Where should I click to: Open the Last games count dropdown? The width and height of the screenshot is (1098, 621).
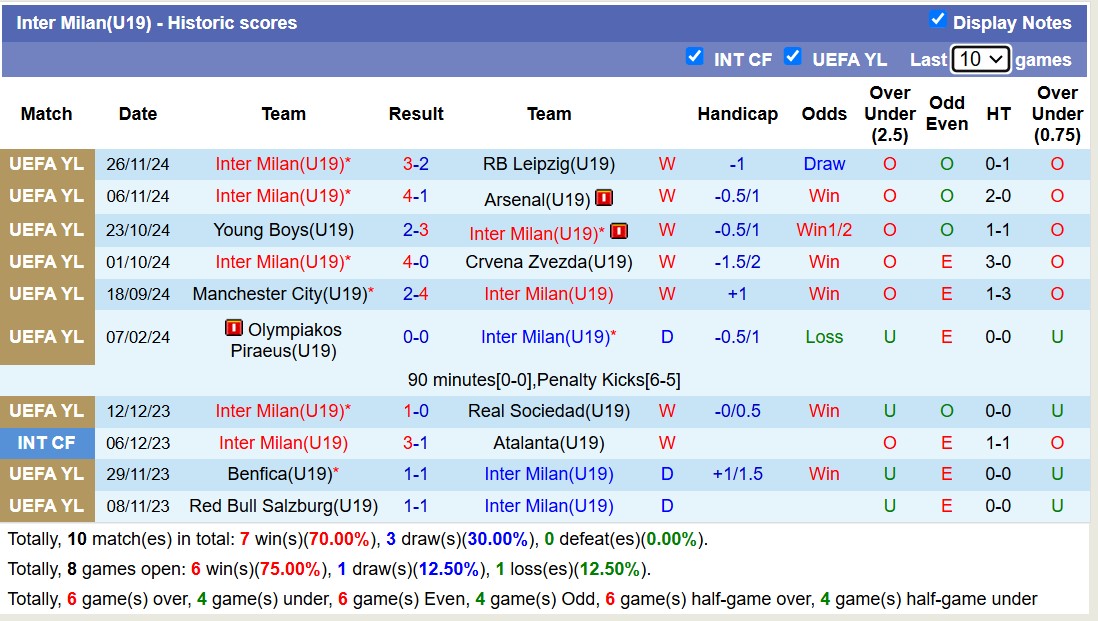pyautogui.click(x=980, y=59)
